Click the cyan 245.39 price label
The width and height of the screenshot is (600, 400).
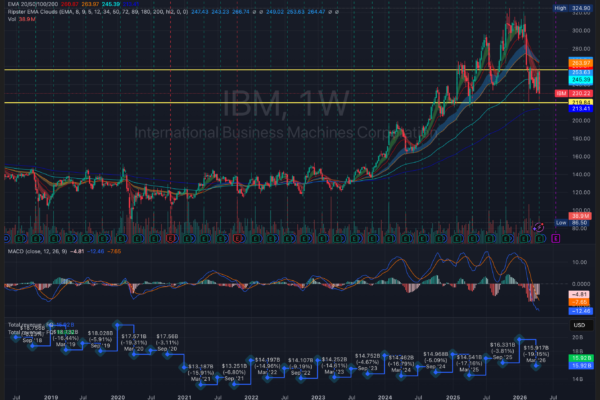point(581,80)
